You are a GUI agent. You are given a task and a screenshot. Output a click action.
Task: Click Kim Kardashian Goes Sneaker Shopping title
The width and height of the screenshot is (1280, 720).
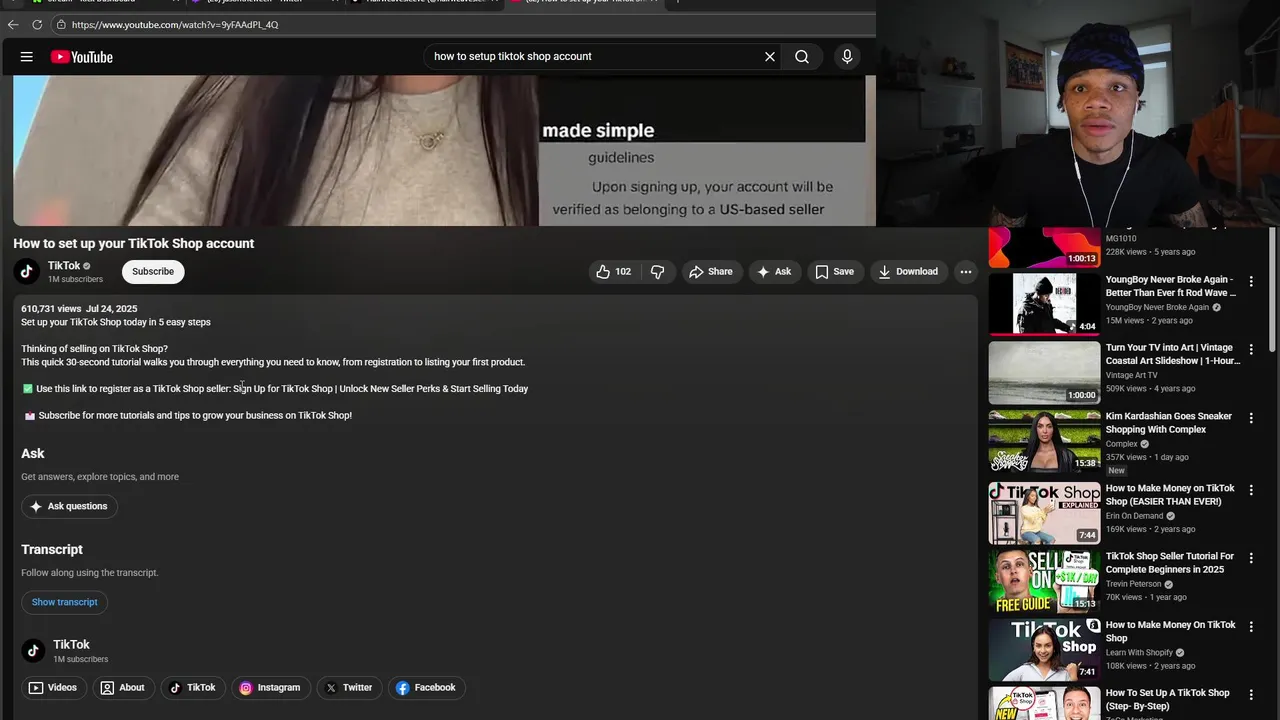pyautogui.click(x=1169, y=423)
